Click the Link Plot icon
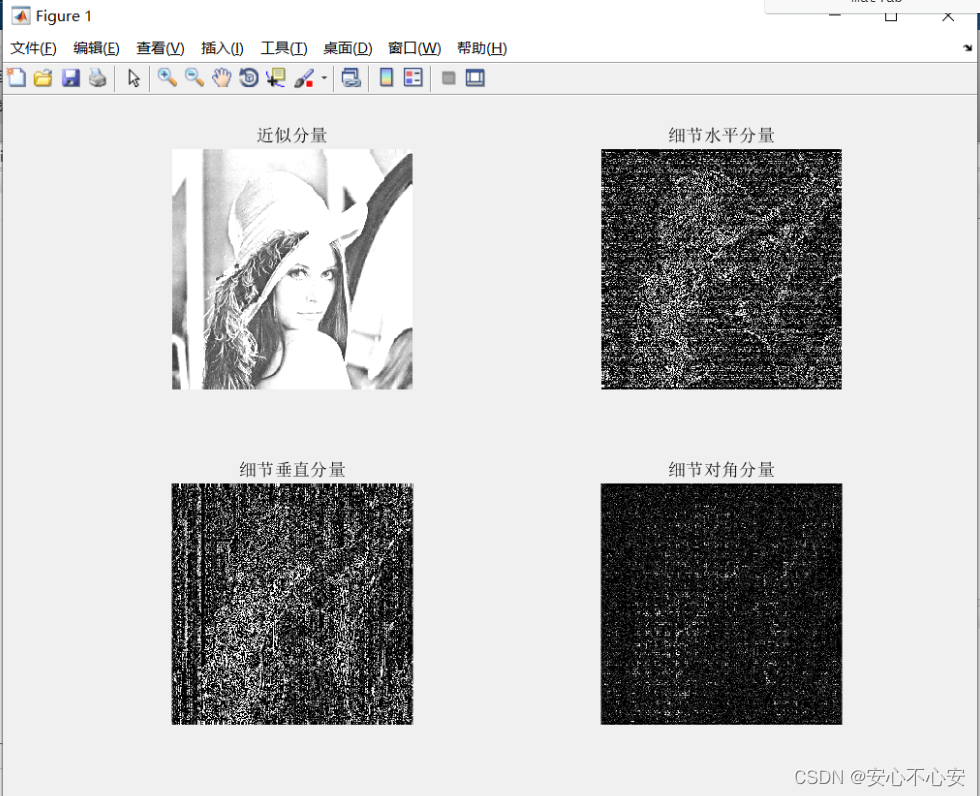 click(x=351, y=78)
